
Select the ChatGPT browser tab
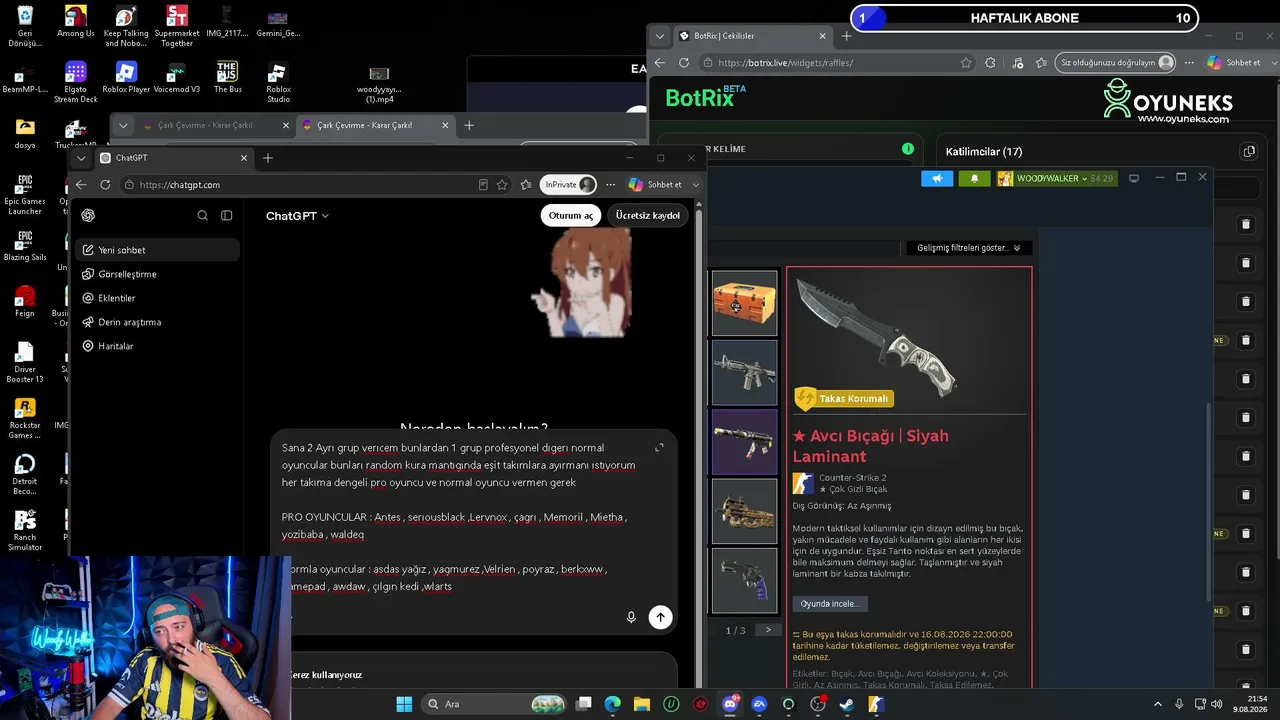click(173, 158)
